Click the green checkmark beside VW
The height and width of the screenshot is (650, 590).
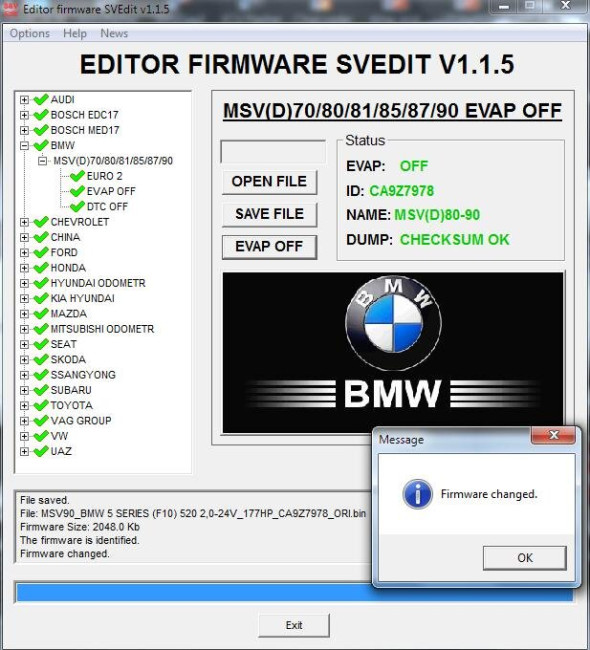41,436
